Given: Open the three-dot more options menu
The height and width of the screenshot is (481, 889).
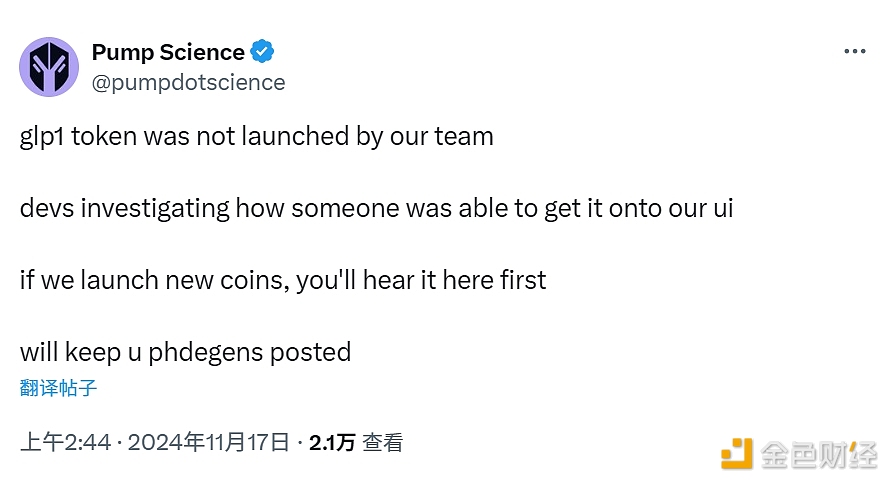Looking at the screenshot, I should (854, 52).
